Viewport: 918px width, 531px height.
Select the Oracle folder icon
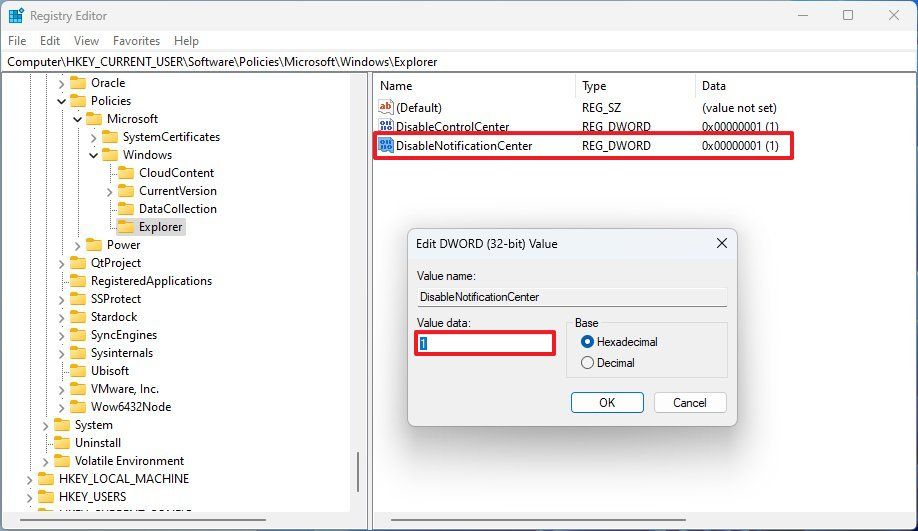click(78, 83)
